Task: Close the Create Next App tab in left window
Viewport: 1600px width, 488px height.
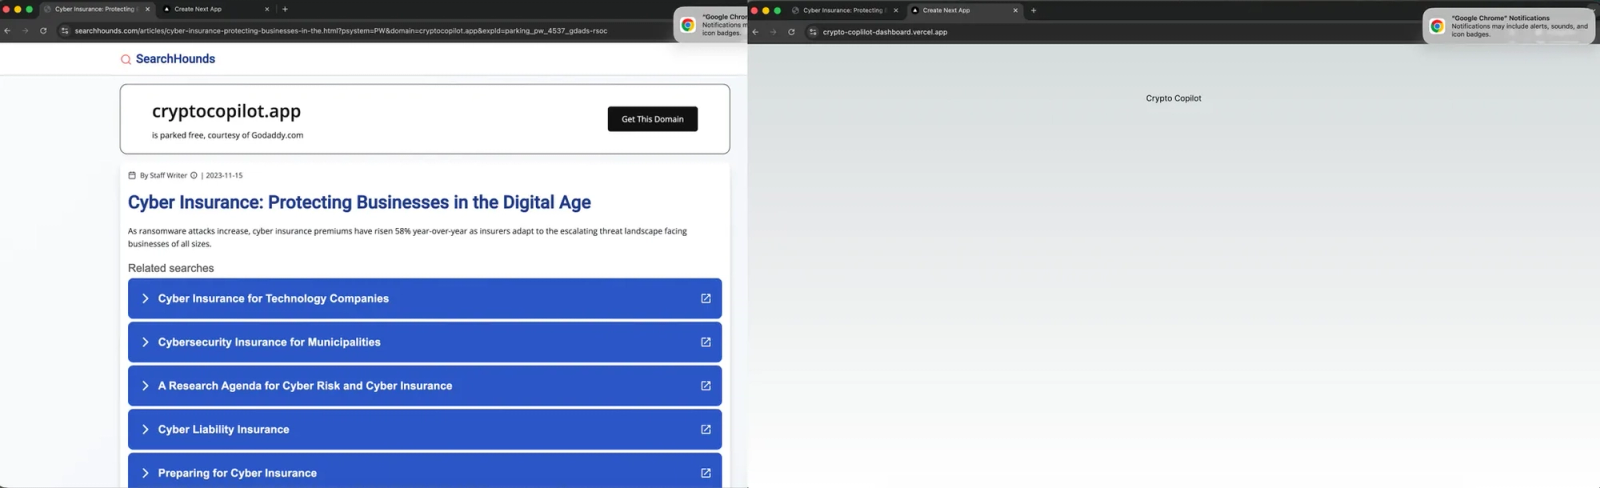Action: [x=267, y=9]
